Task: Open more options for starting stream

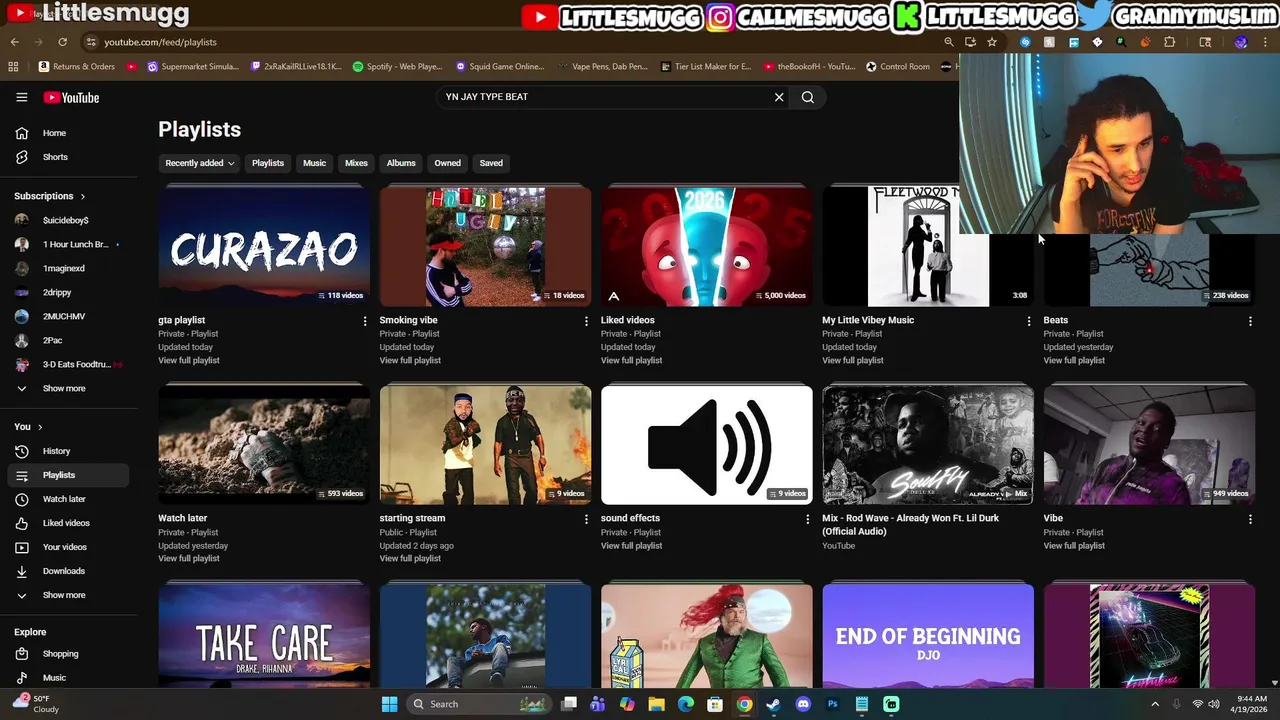Action: pyautogui.click(x=586, y=519)
